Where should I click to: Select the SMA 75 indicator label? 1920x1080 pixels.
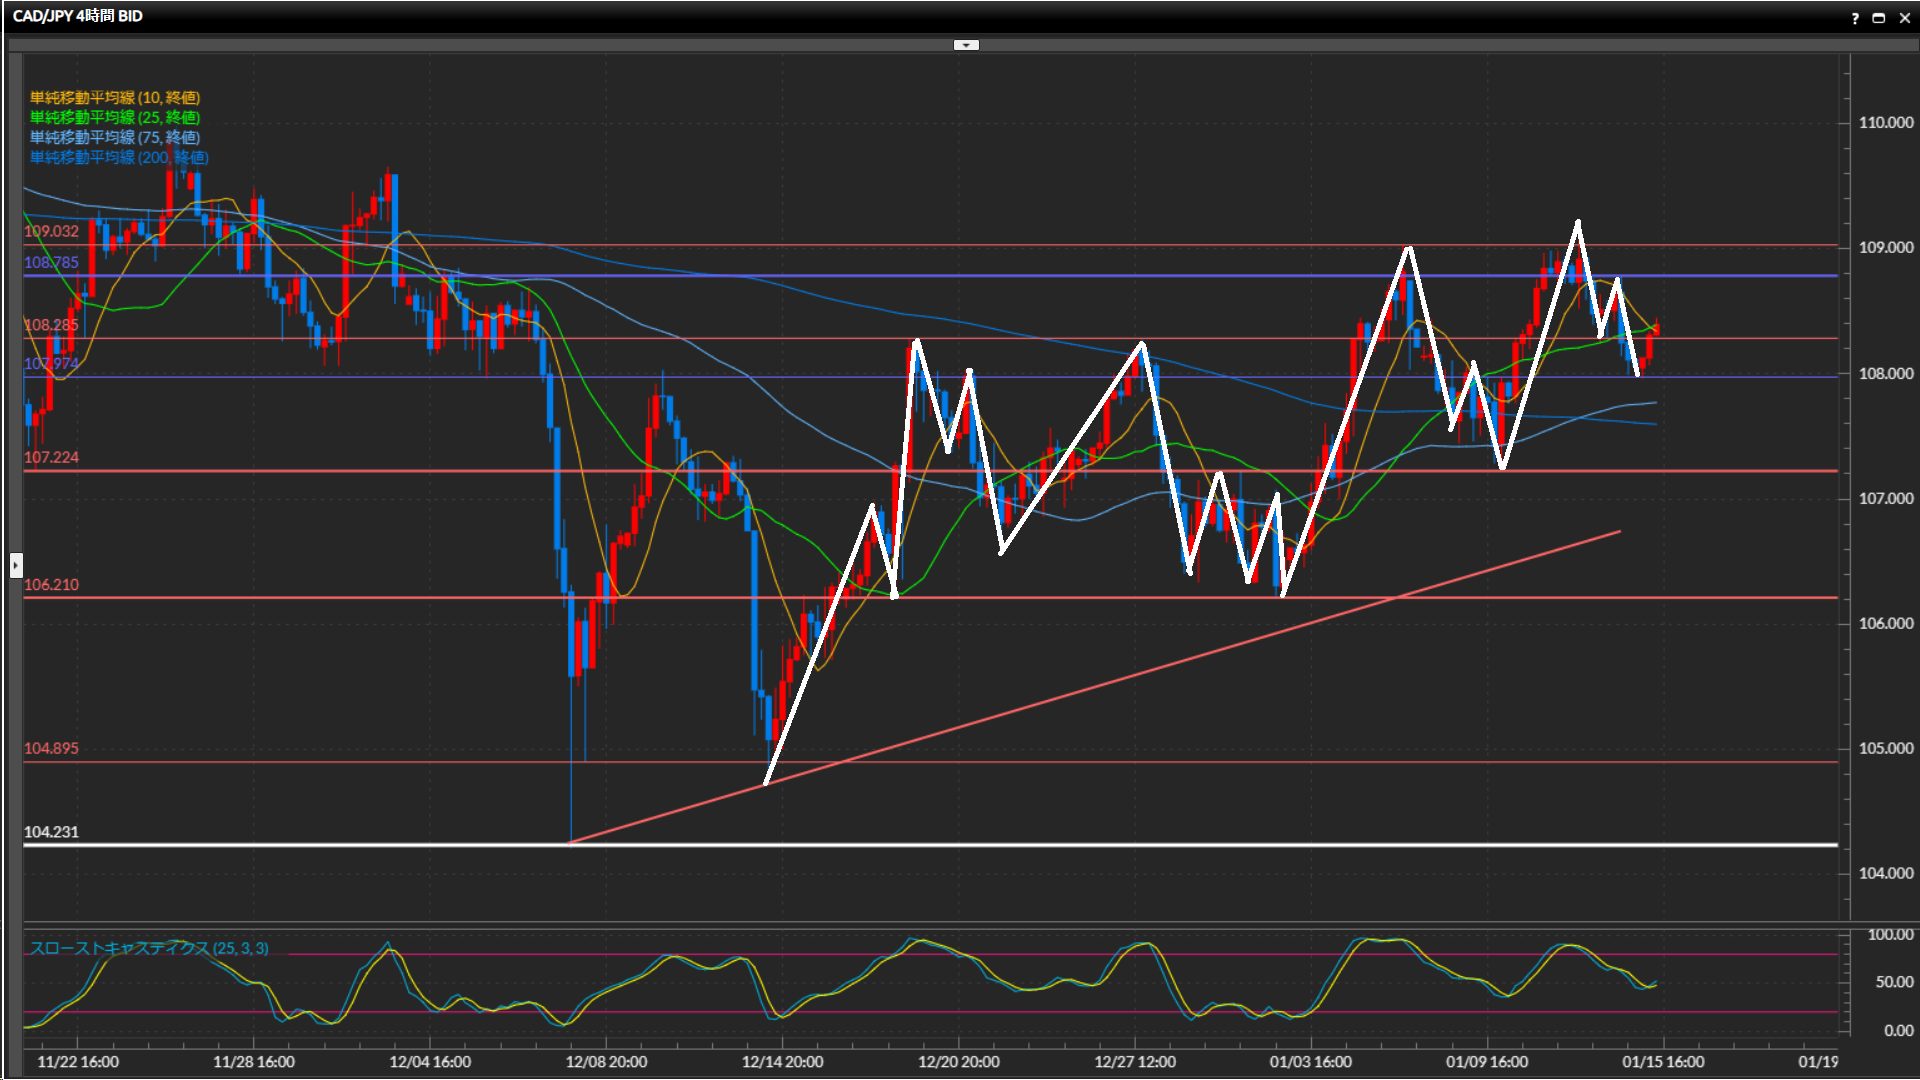115,137
